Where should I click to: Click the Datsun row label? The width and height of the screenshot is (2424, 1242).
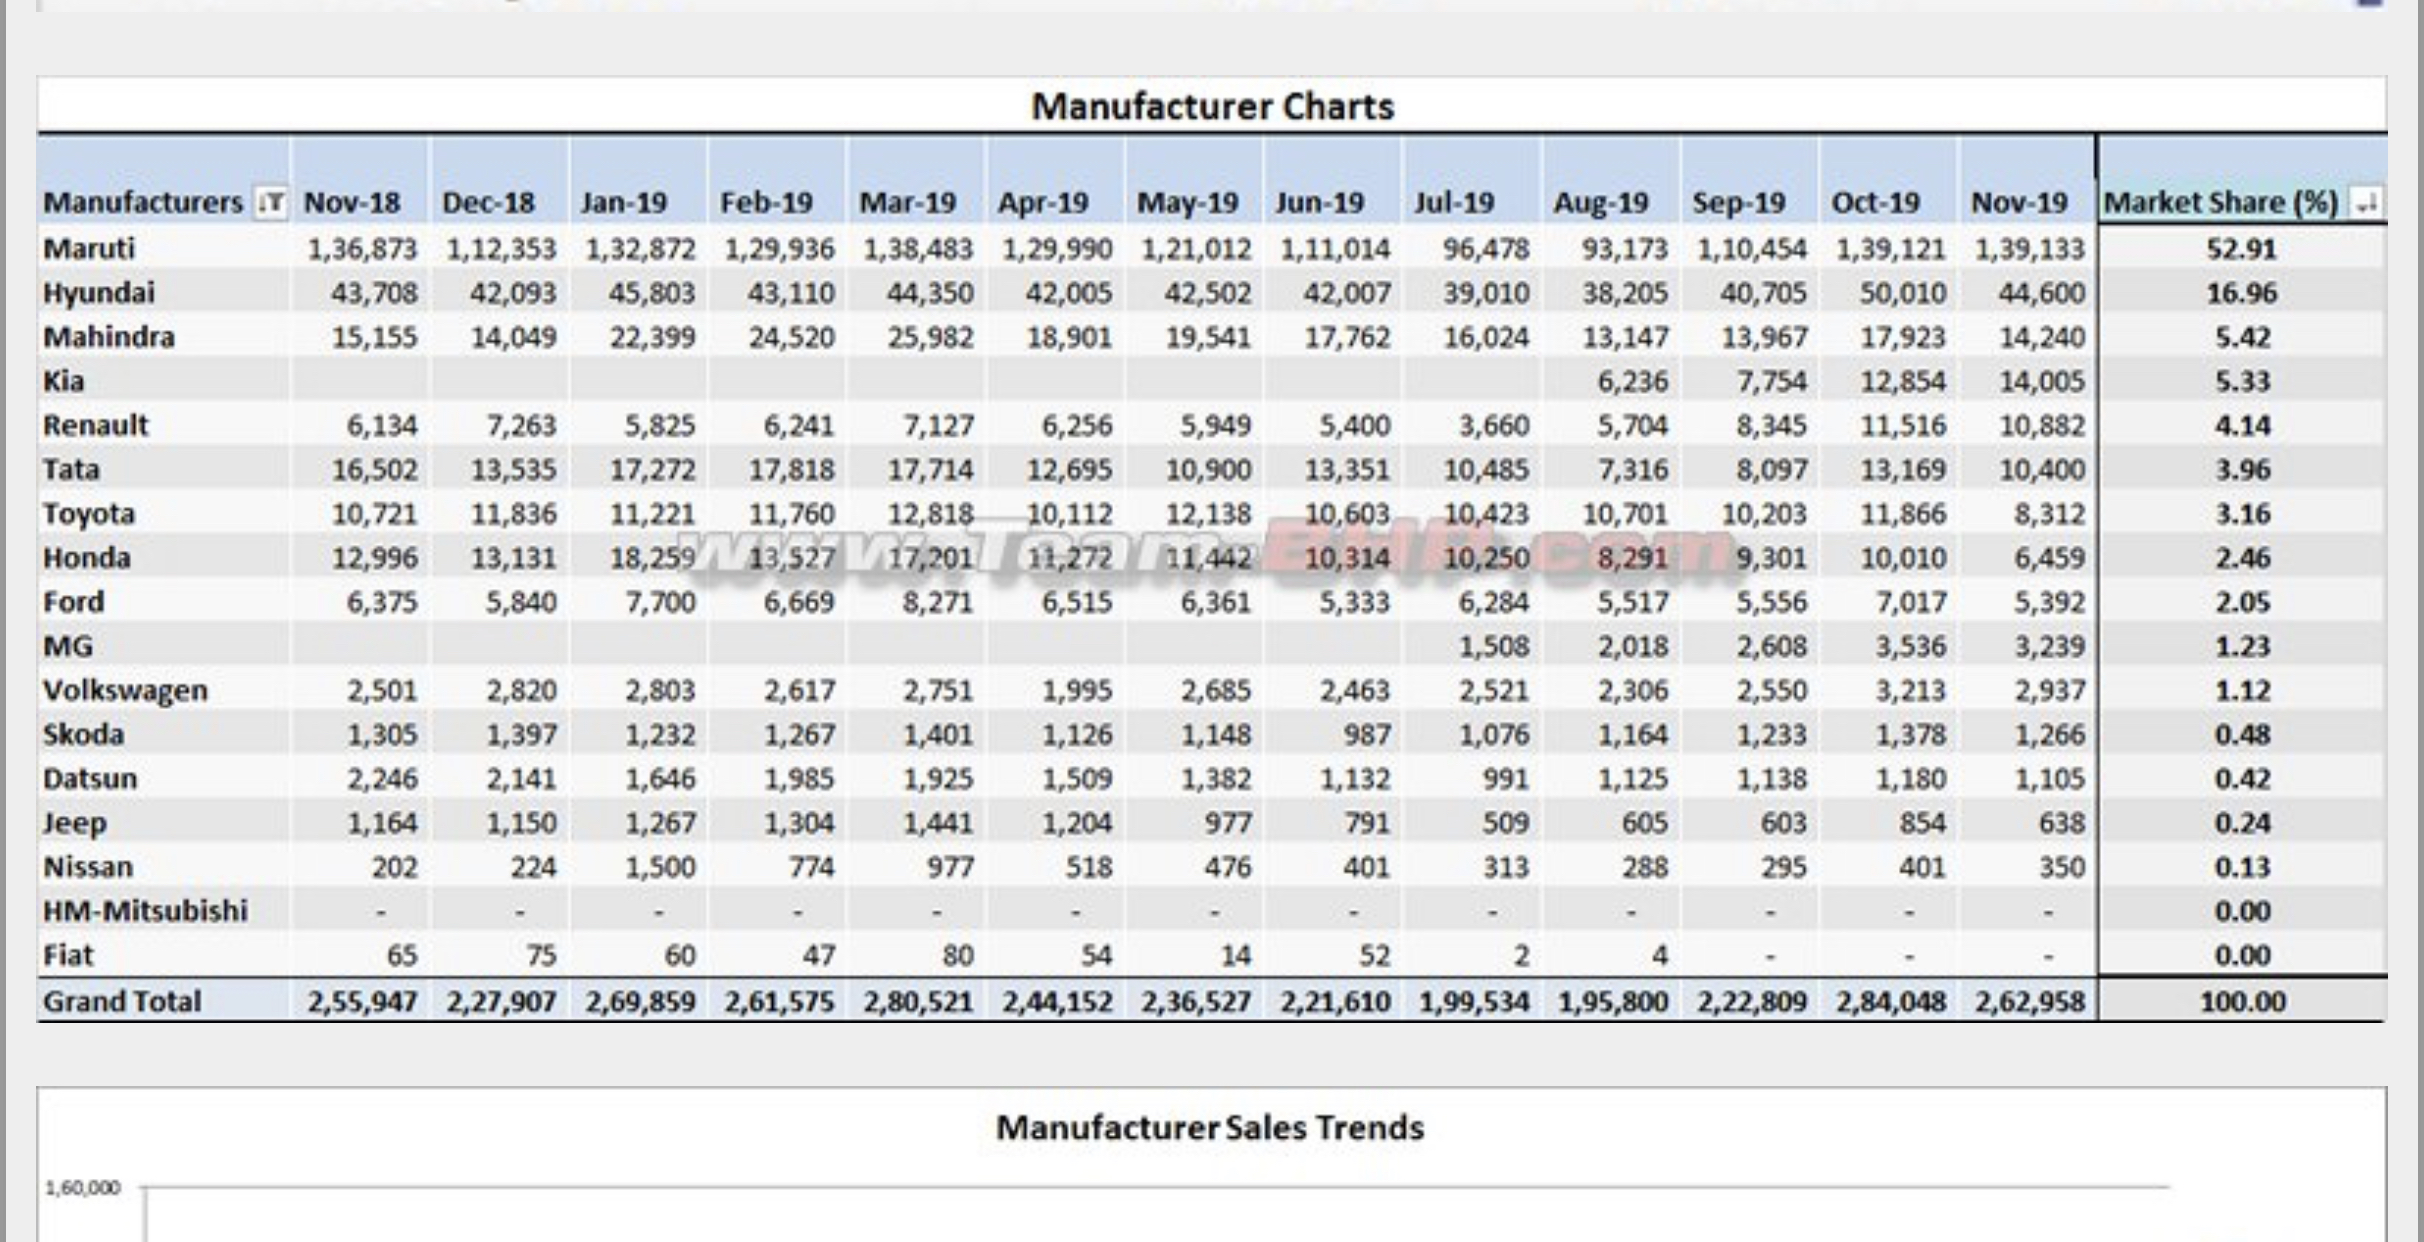[90, 778]
